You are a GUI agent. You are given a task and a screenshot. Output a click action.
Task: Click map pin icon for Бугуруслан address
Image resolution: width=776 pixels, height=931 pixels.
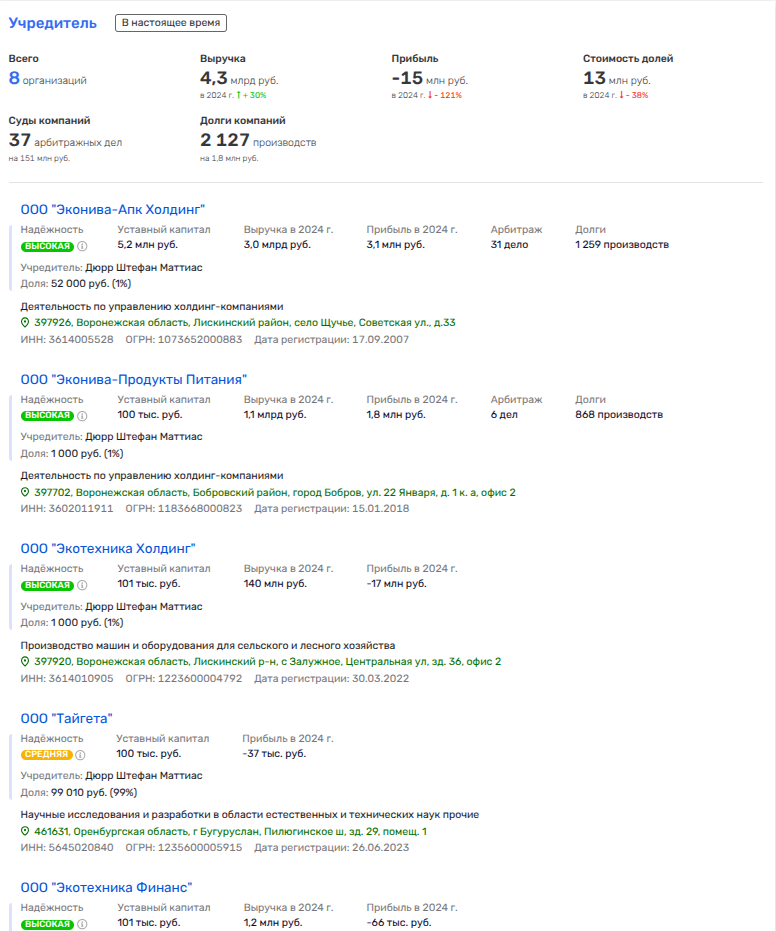coord(26,832)
